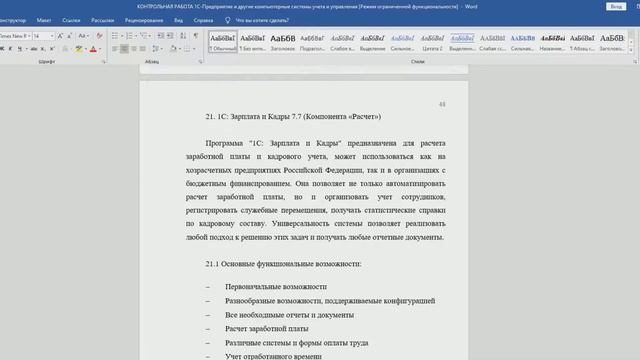The height and width of the screenshot is (360, 640).
Task: Apply the Заголовок style
Action: tap(282, 42)
